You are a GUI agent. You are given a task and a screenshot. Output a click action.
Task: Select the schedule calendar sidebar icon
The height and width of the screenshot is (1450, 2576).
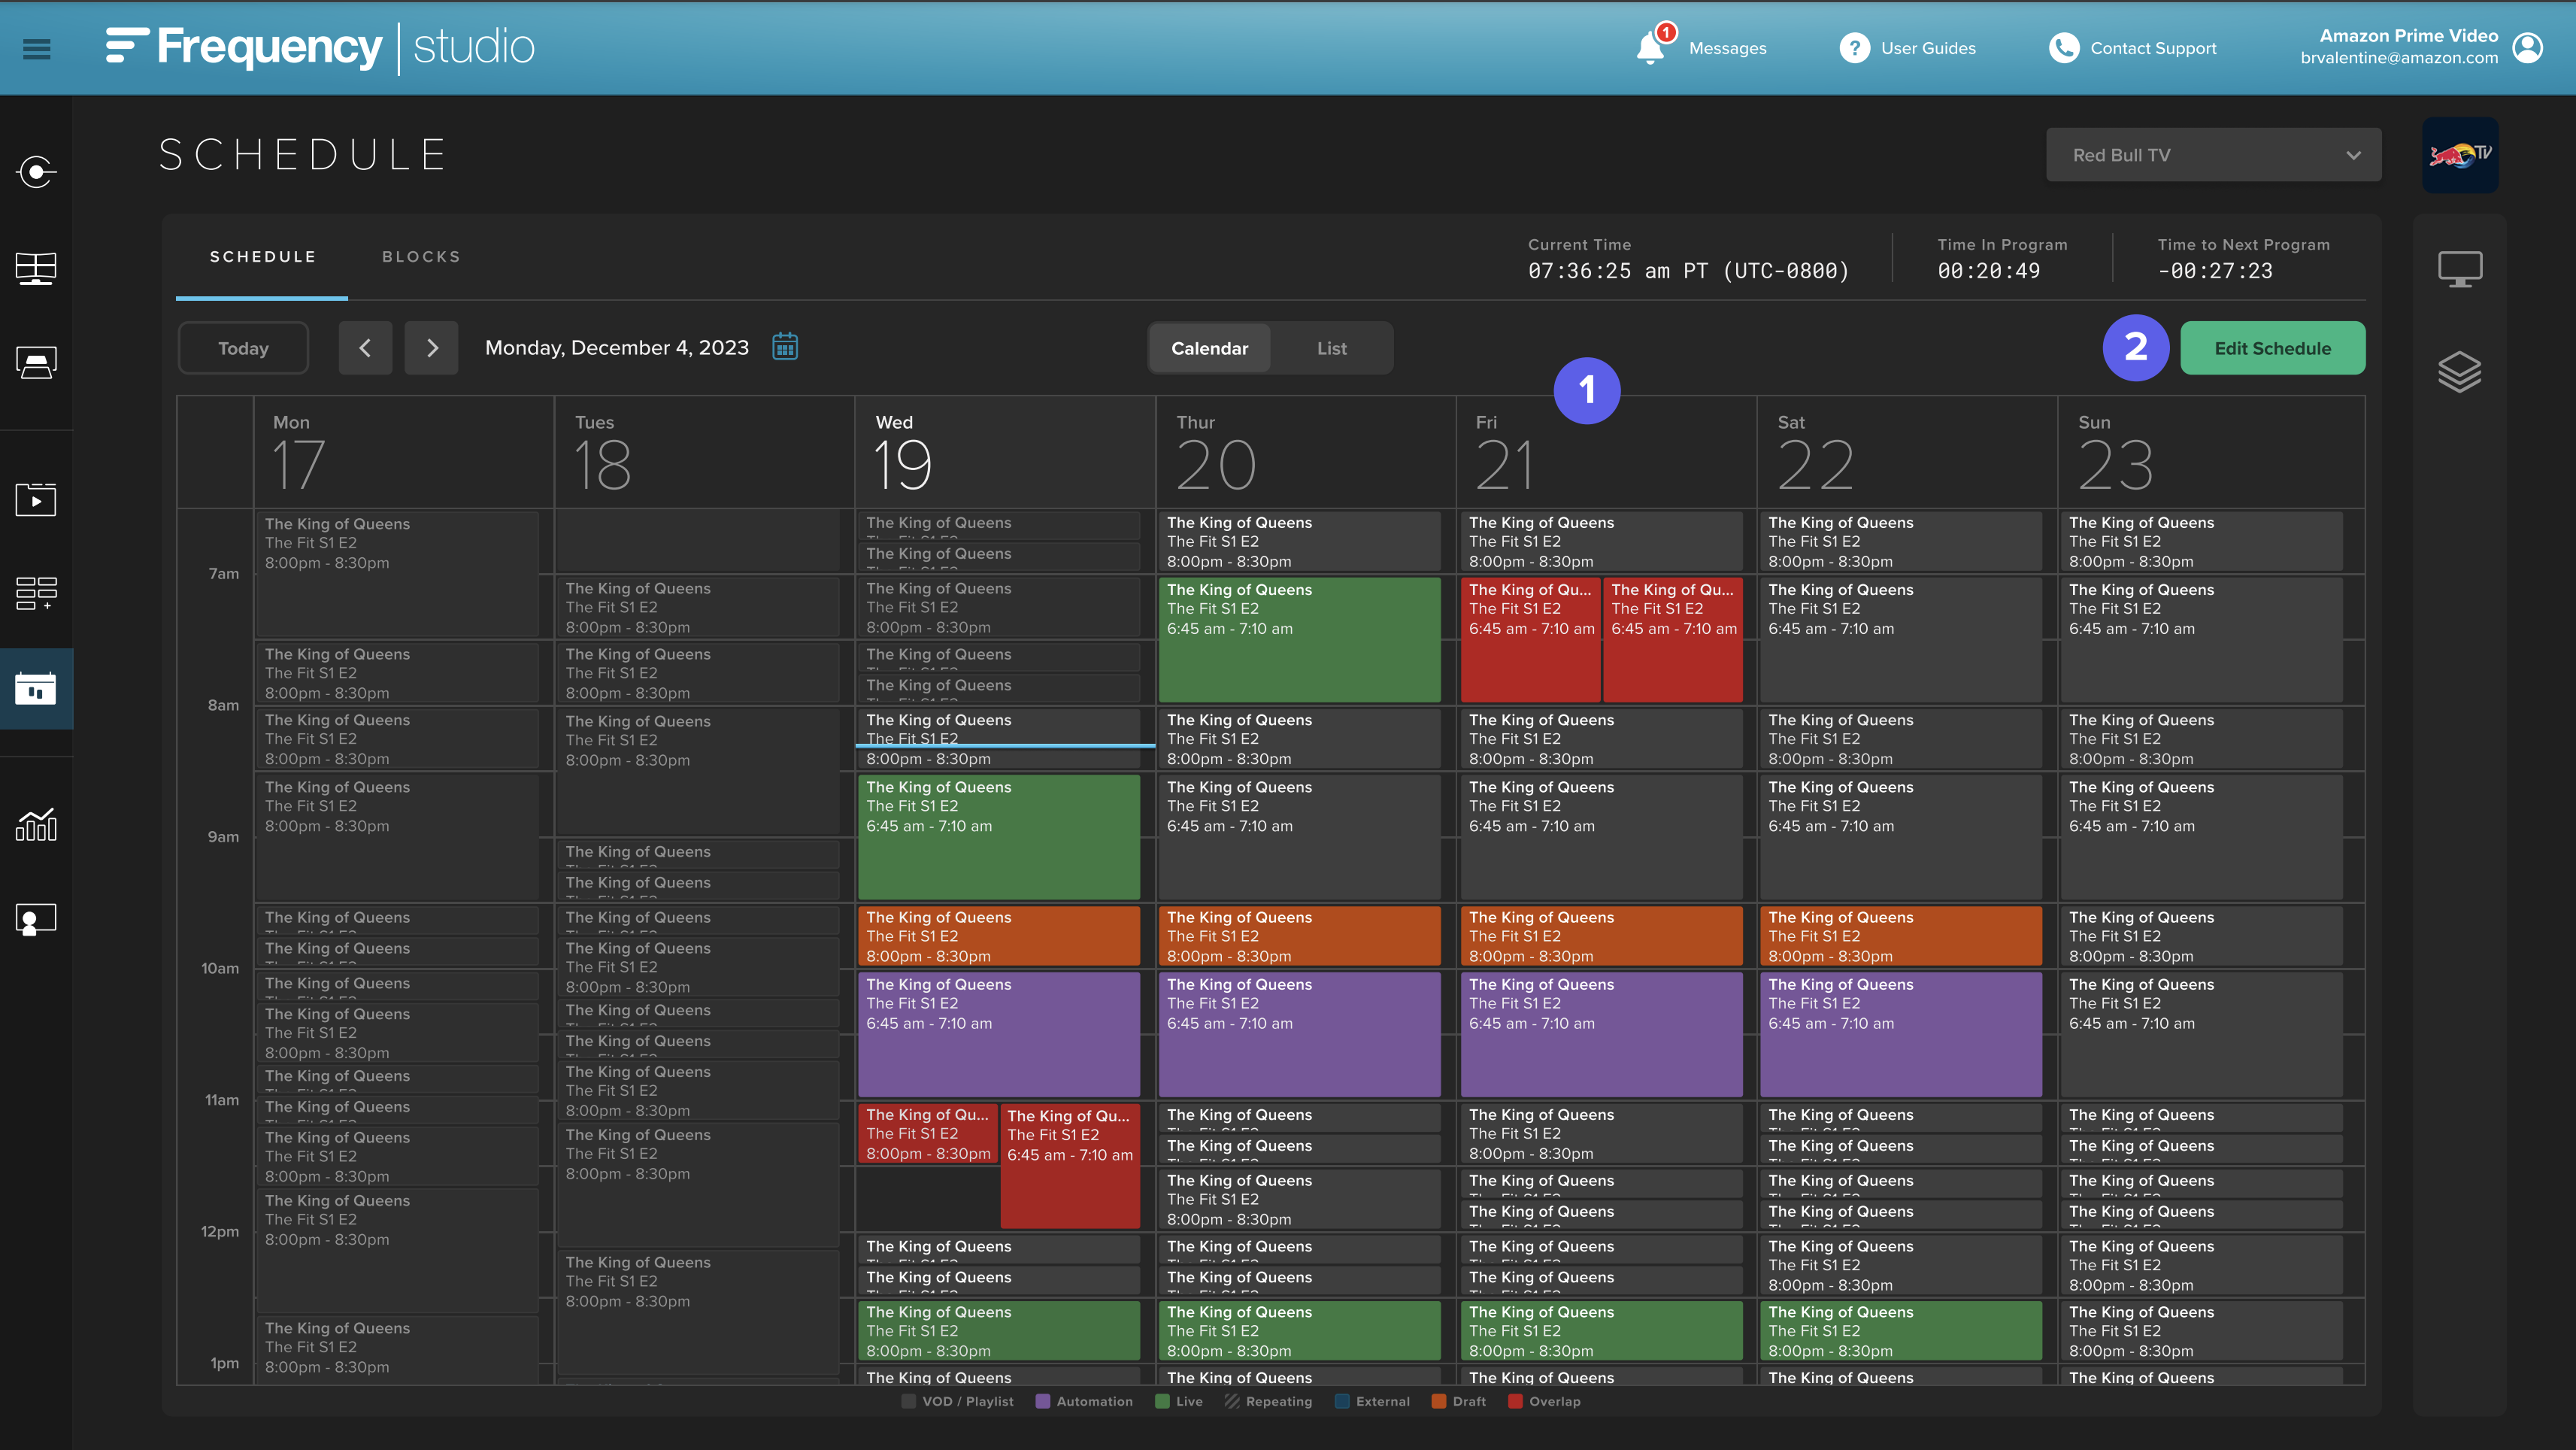36,688
